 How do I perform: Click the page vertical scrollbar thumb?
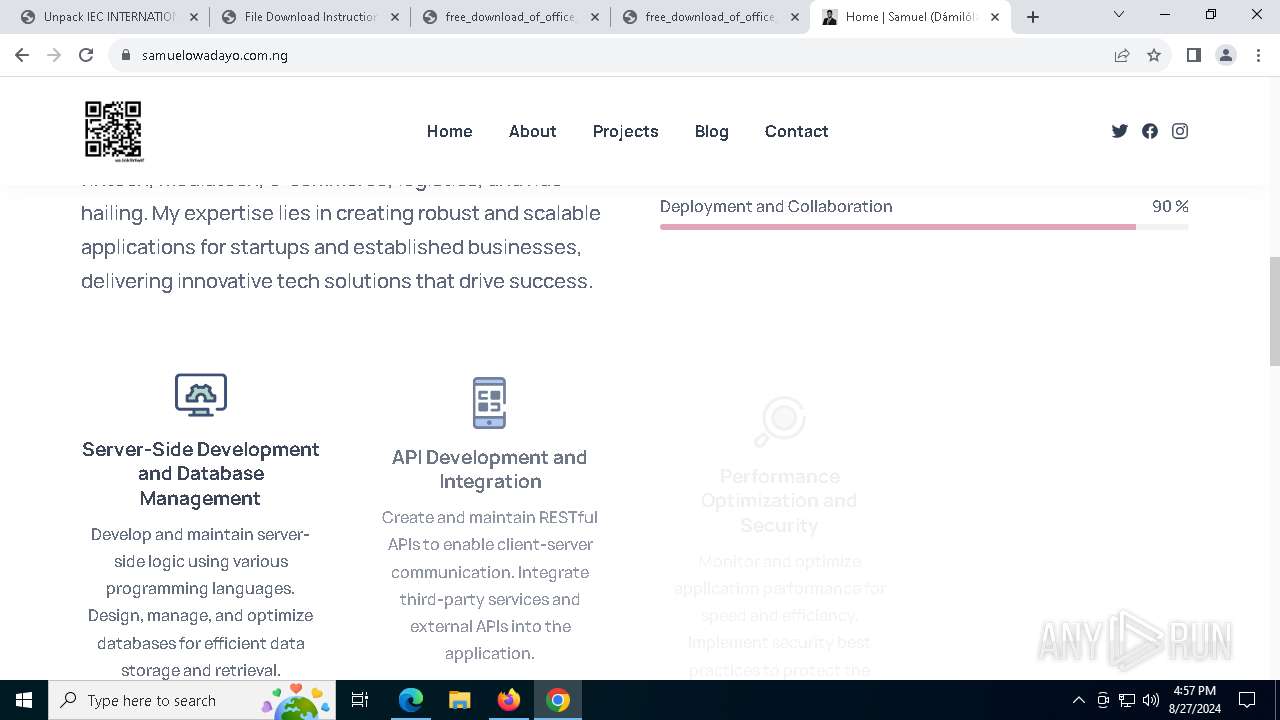pyautogui.click(x=1274, y=311)
